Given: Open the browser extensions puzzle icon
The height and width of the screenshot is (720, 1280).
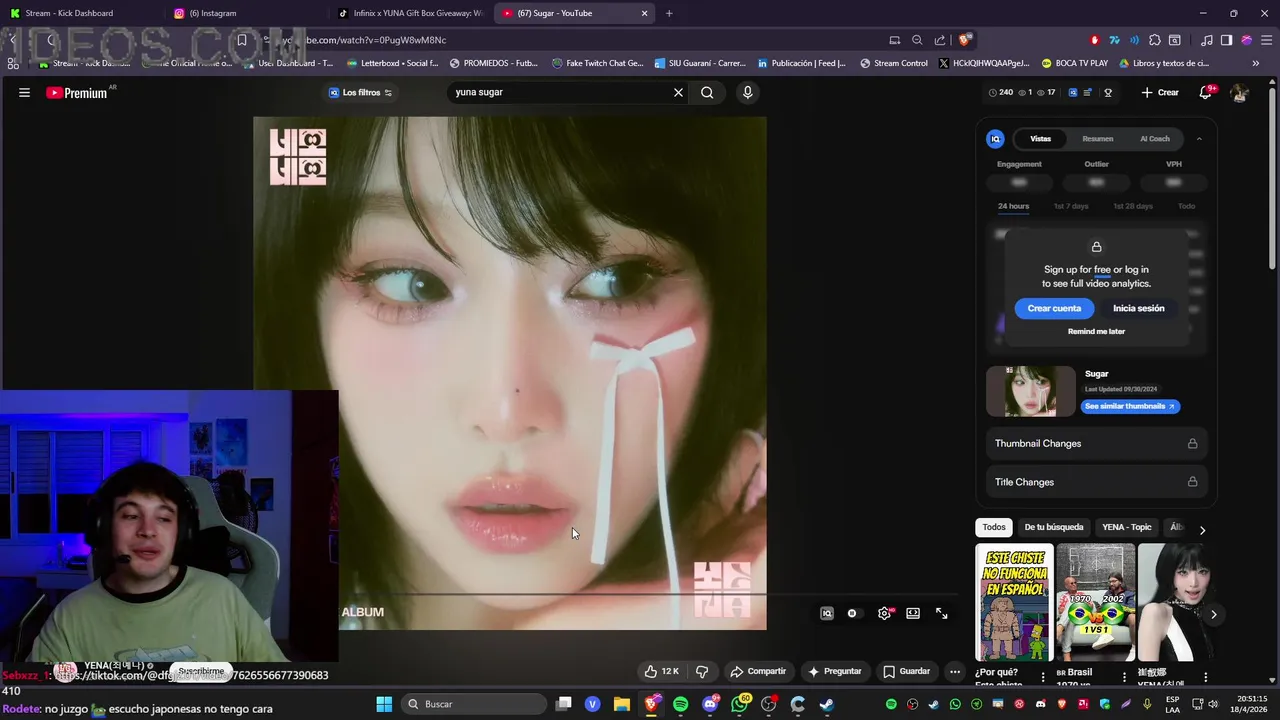Looking at the screenshot, I should (1155, 40).
